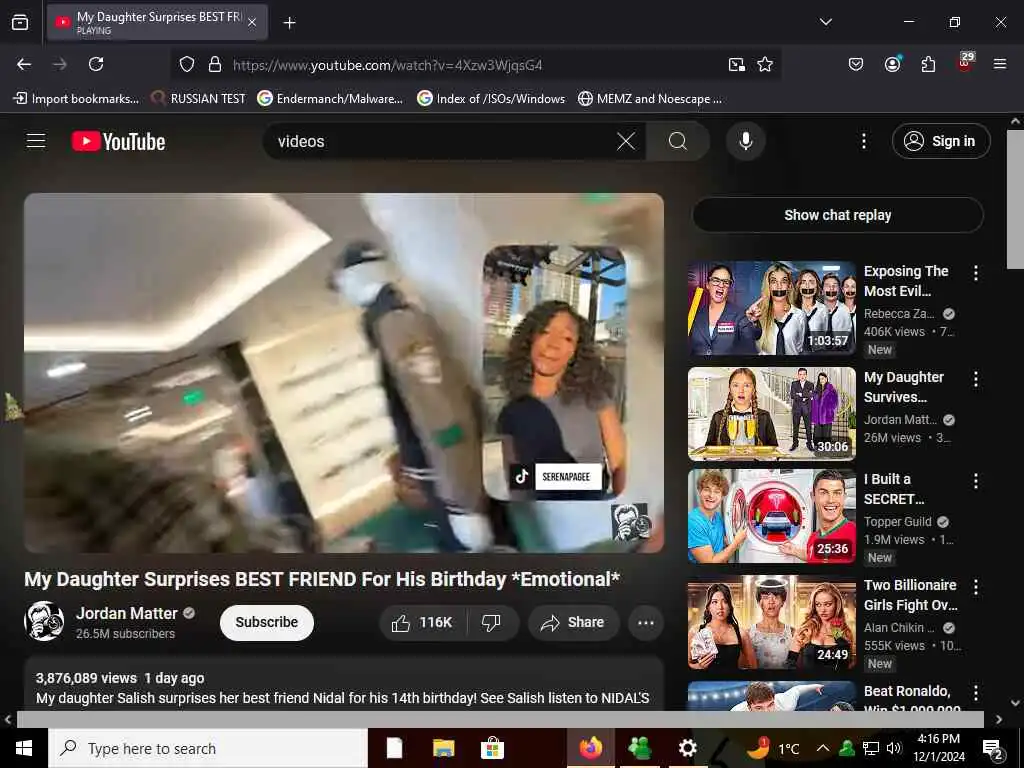Open the Import bookmarks bookmark

click(76, 99)
